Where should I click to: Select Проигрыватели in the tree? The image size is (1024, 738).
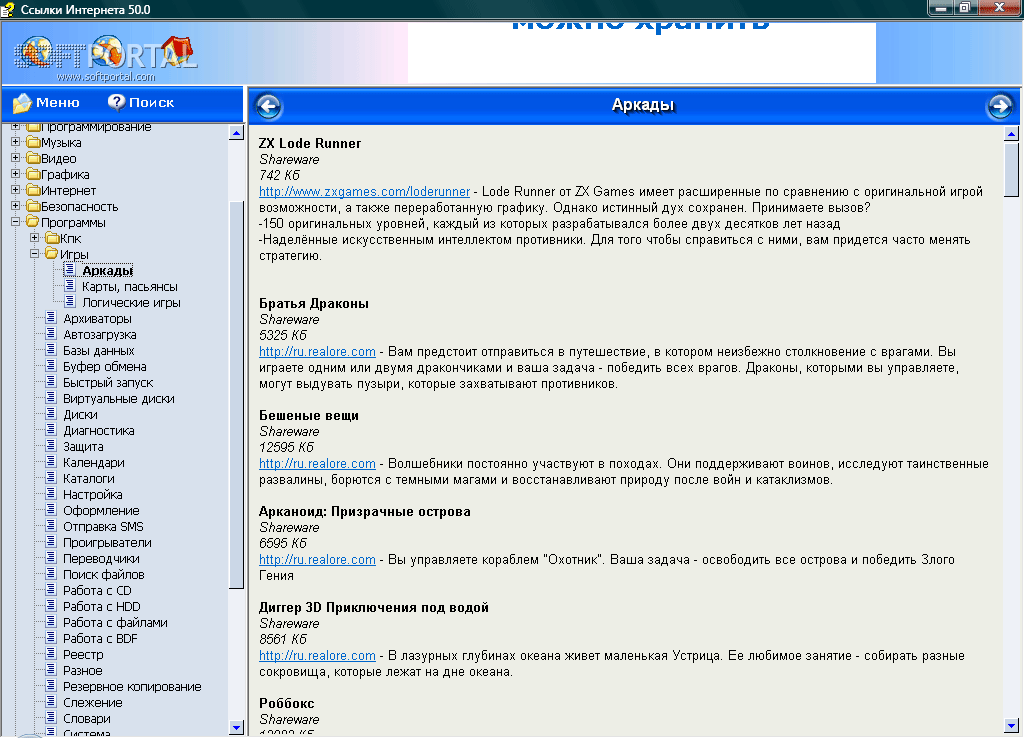click(107, 543)
